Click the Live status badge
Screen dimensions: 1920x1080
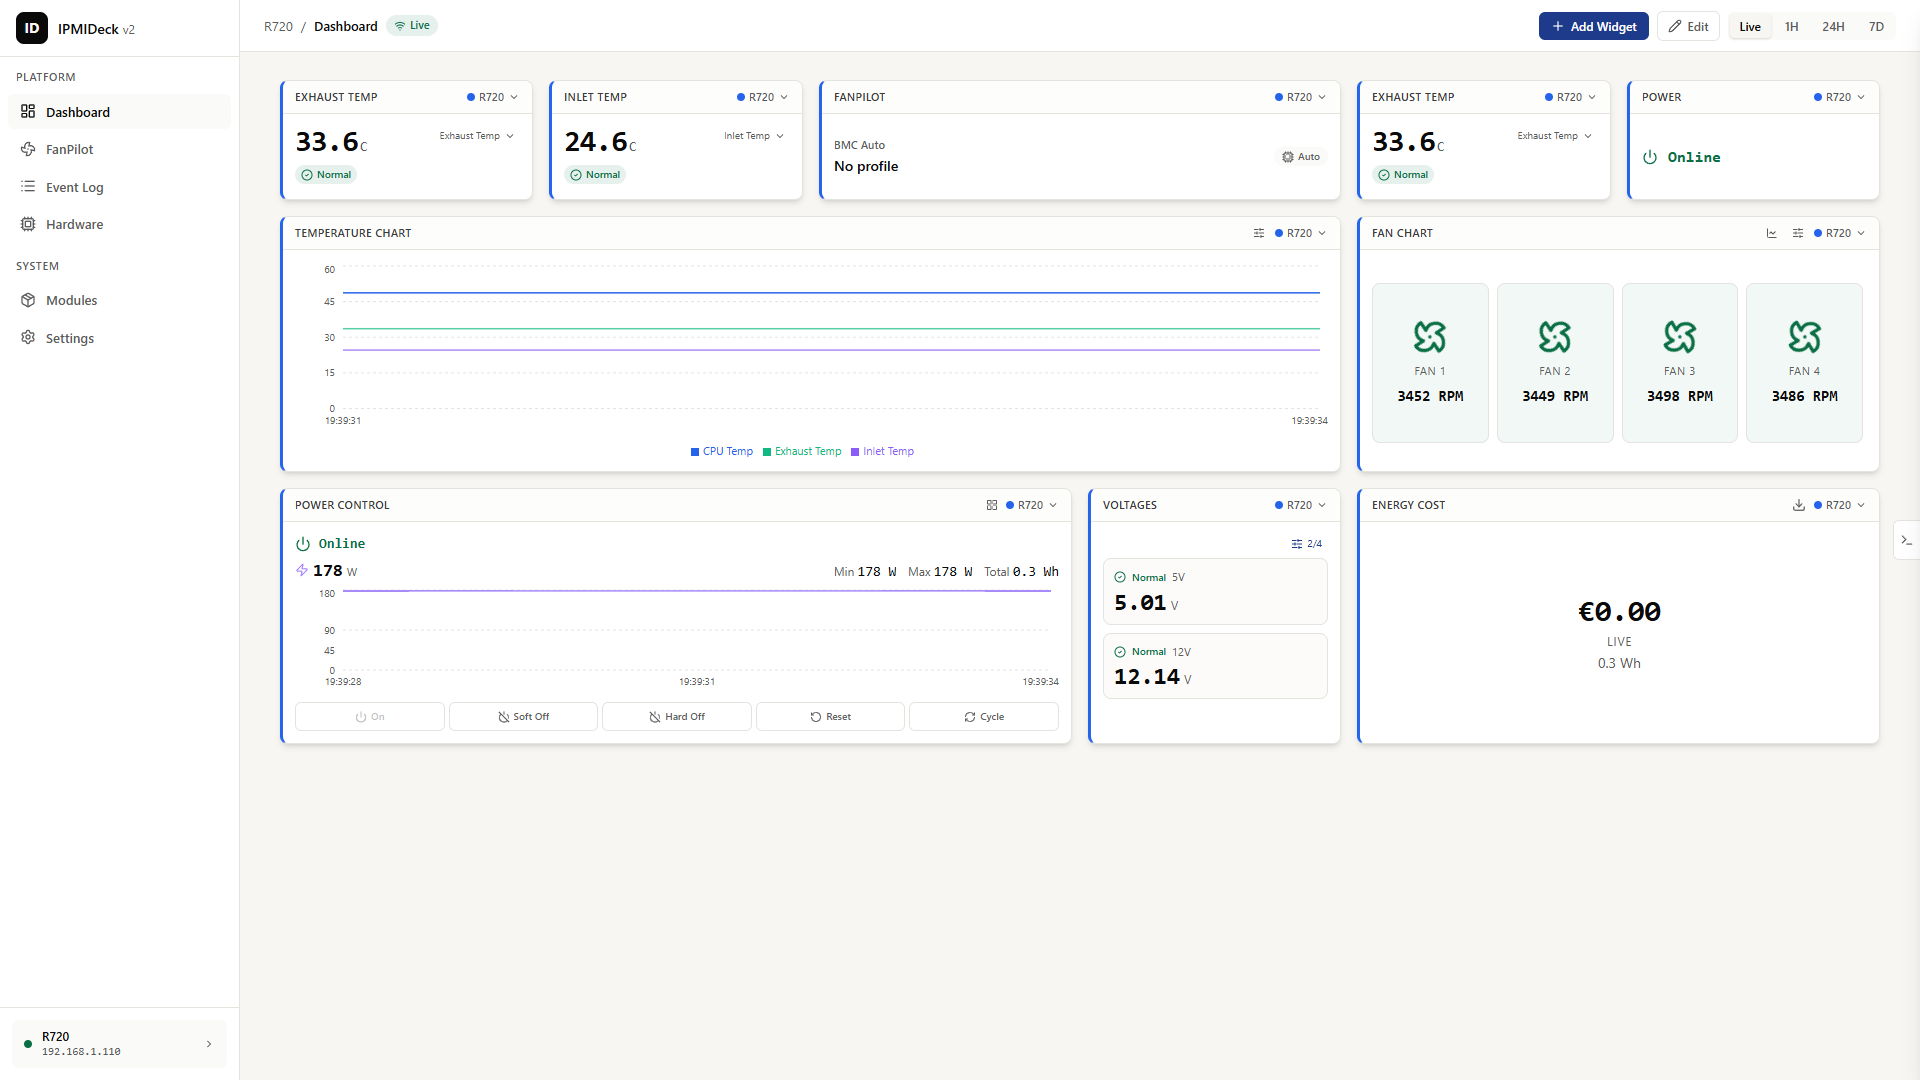point(412,26)
